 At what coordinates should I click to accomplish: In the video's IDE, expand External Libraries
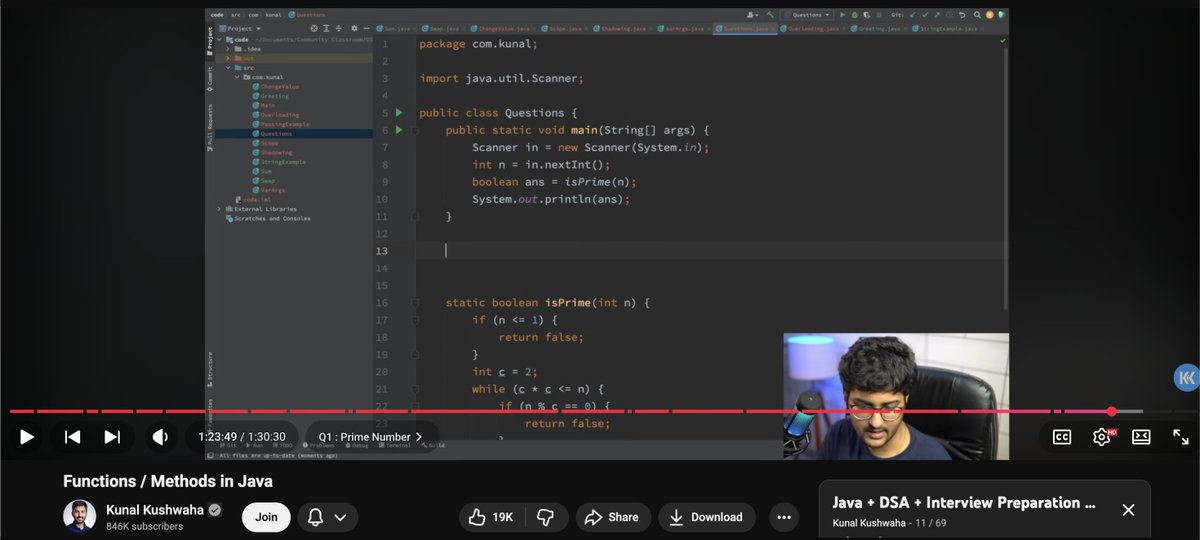click(219, 208)
